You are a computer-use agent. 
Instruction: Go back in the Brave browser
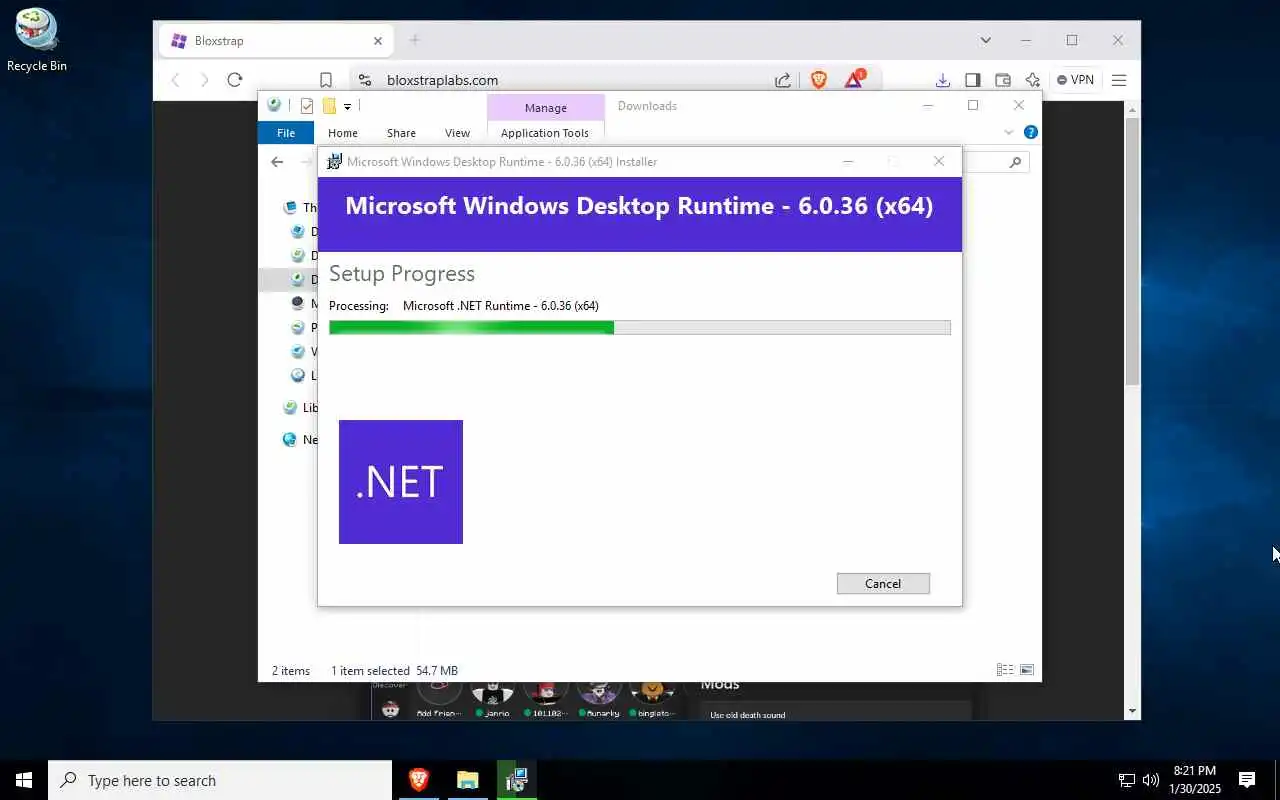point(176,80)
